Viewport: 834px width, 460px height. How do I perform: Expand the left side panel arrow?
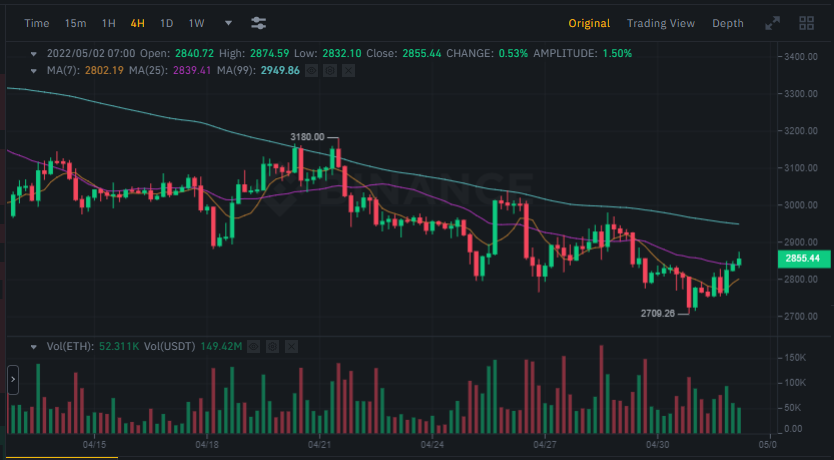(13, 380)
